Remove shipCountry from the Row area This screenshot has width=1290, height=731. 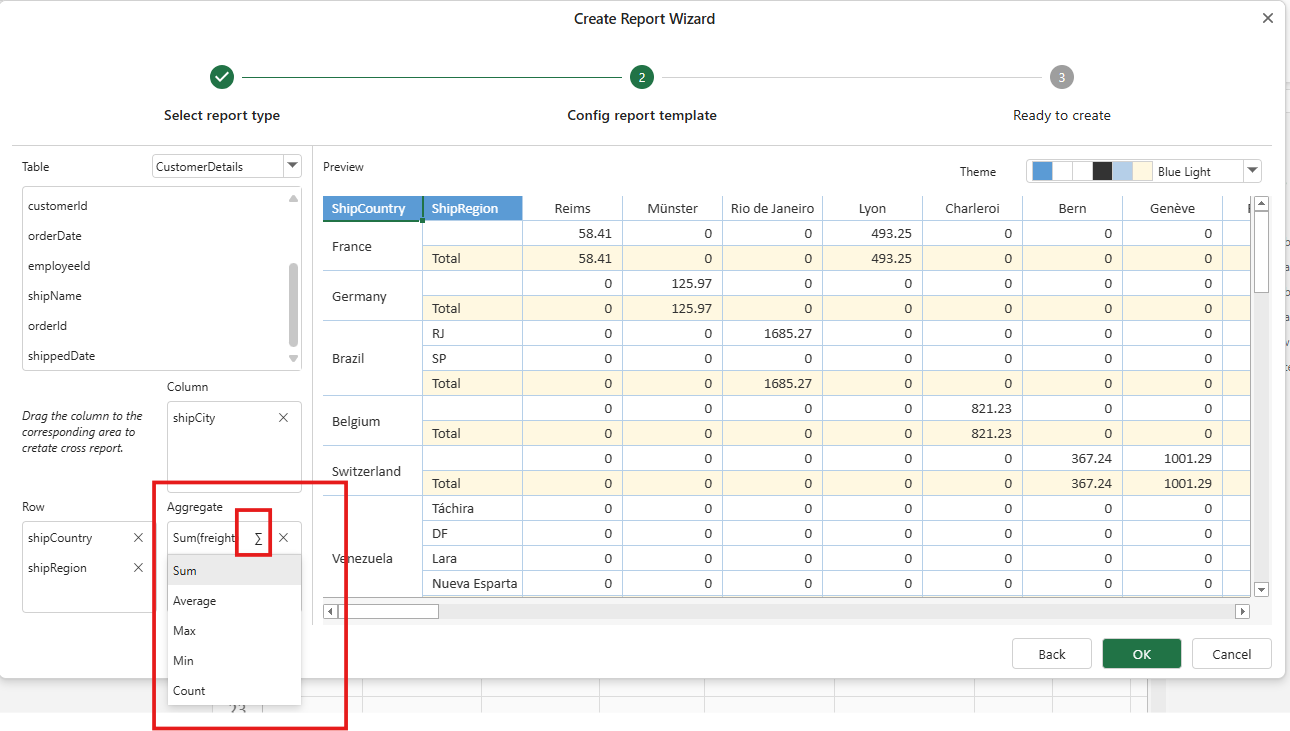click(138, 538)
